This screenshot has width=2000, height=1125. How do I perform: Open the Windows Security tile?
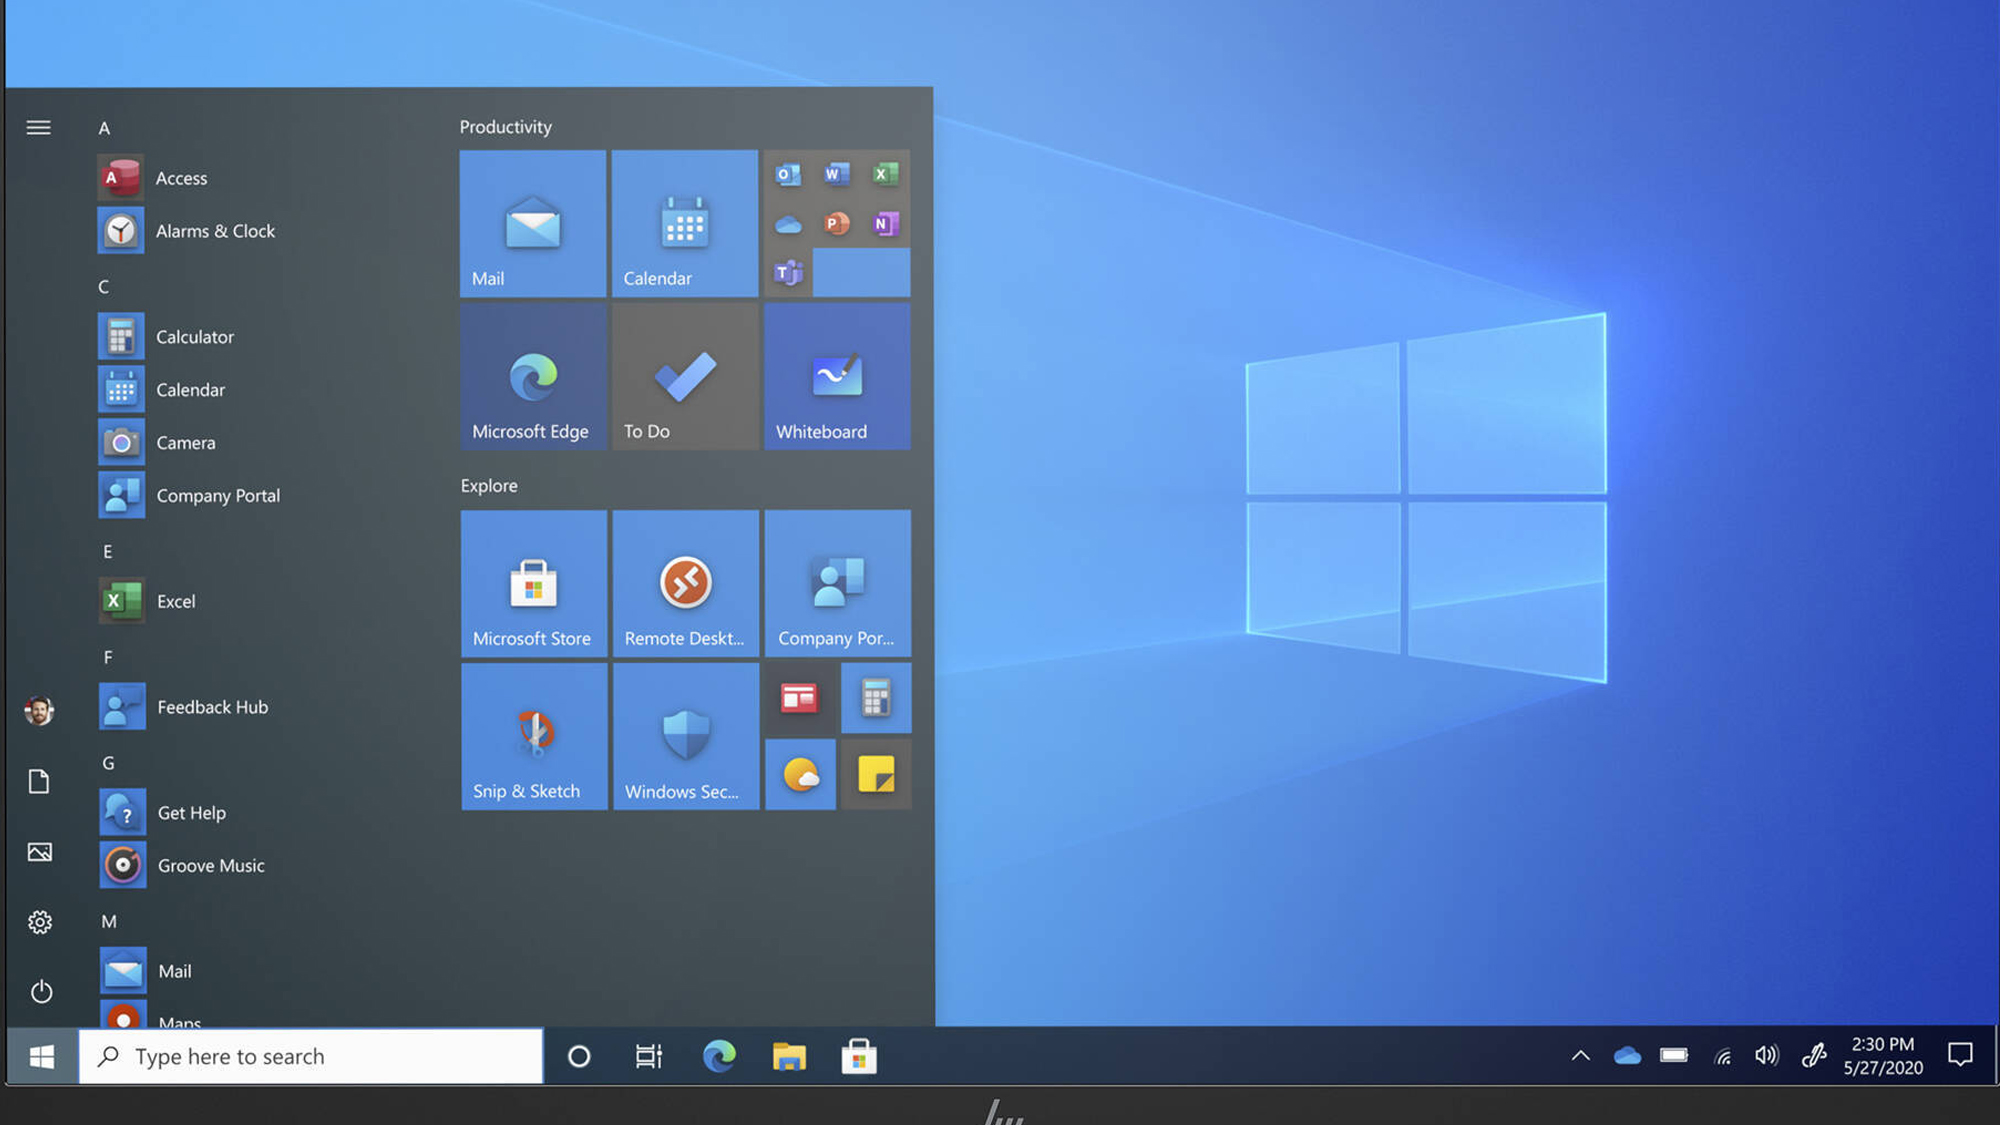tap(686, 736)
